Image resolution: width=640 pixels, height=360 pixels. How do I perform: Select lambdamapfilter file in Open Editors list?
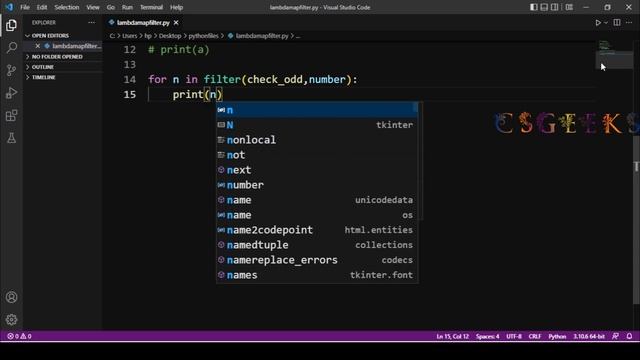pyautogui.click(x=76, y=46)
